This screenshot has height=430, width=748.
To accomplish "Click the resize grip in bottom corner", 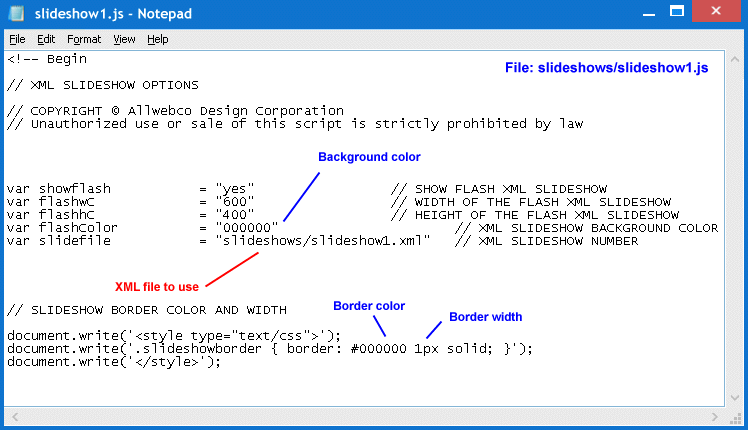I will coord(736,418).
